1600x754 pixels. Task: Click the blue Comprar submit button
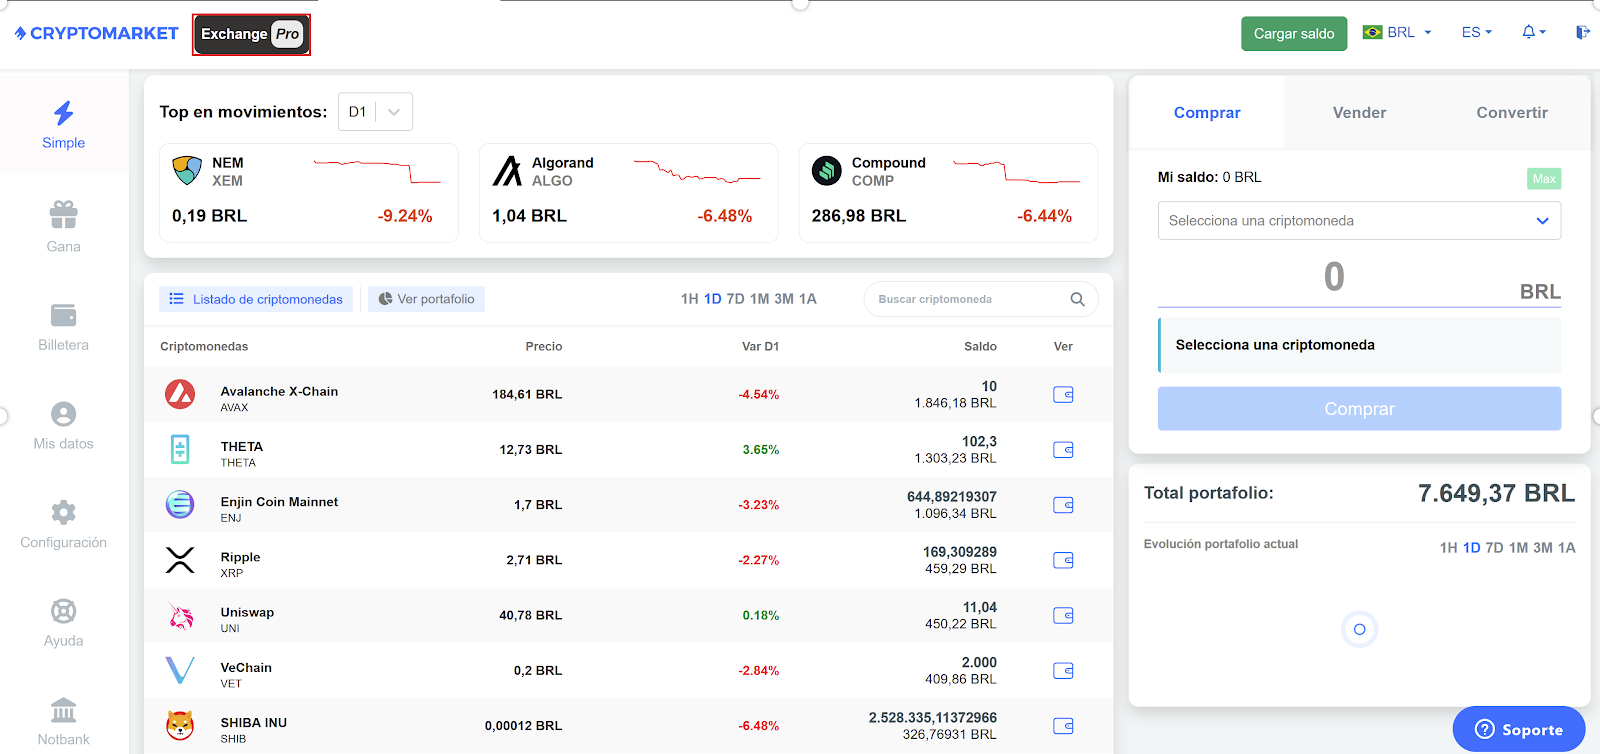click(x=1359, y=409)
